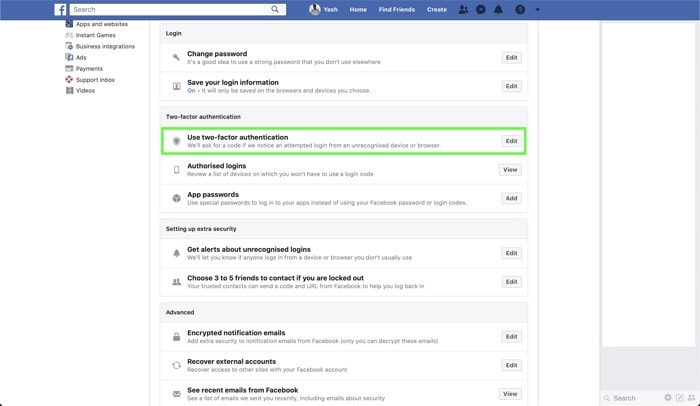Click the cube icon beside App passwords
Image resolution: width=700 pixels, height=406 pixels.
176,198
